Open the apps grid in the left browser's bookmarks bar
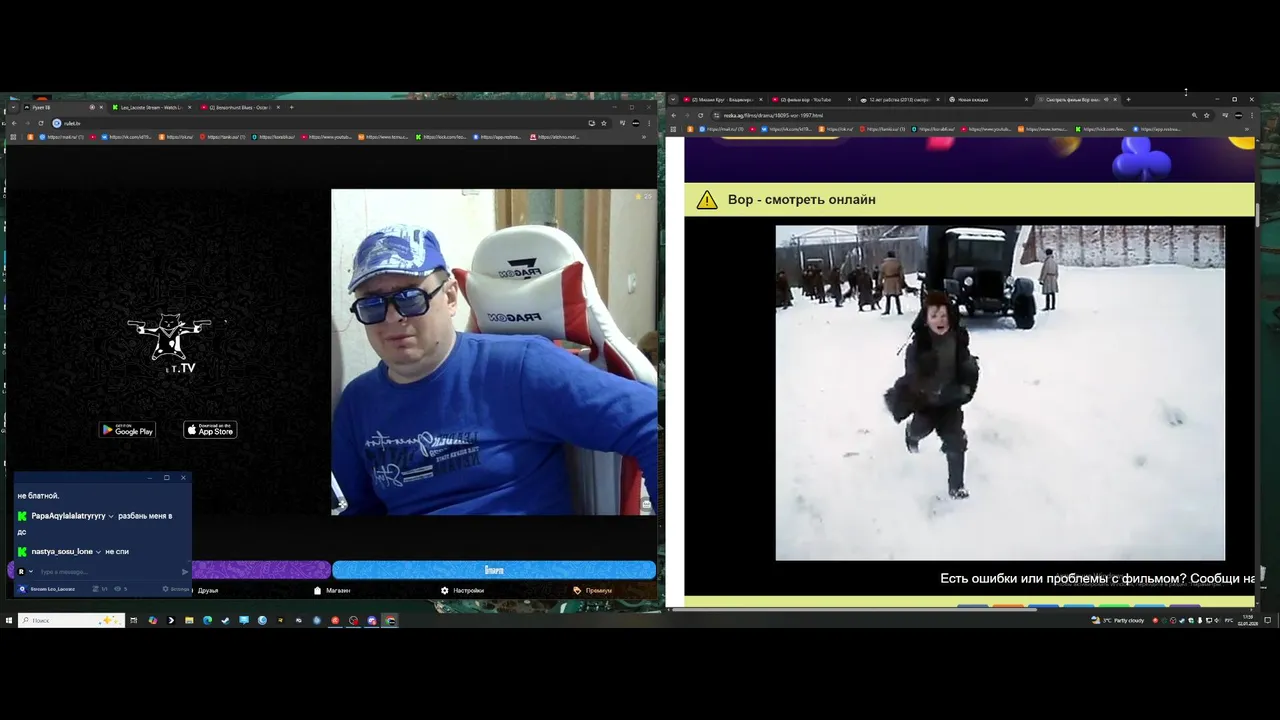 point(13,137)
